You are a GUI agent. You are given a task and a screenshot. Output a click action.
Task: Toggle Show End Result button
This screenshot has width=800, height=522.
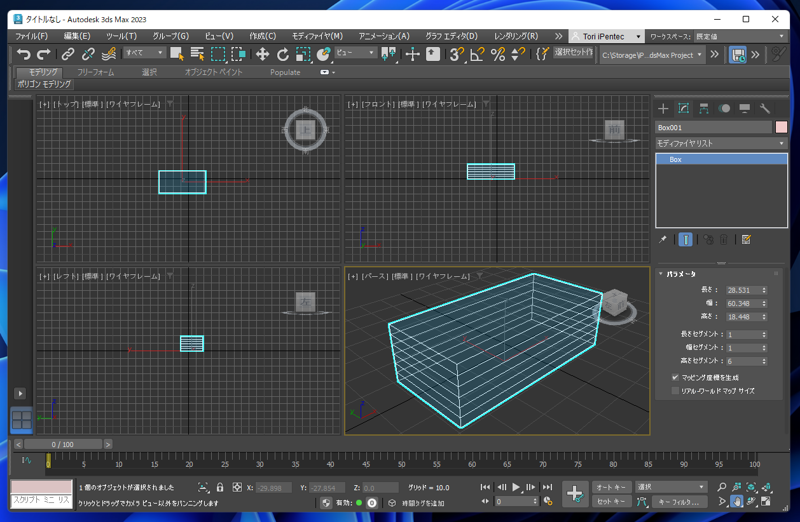686,239
